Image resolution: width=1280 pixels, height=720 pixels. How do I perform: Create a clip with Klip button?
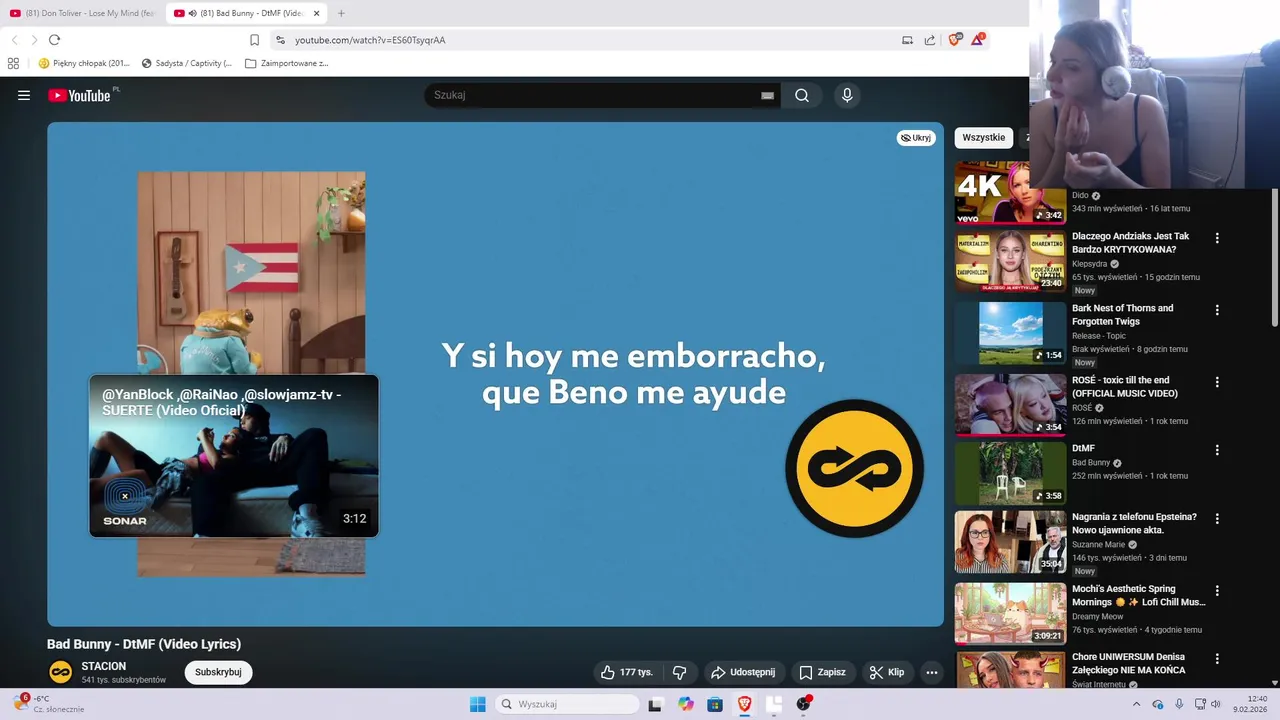click(x=887, y=672)
